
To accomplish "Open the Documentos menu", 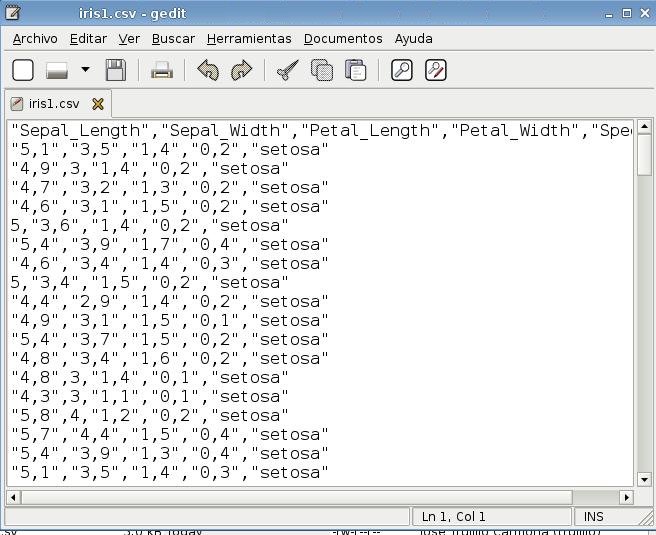I will [x=343, y=38].
